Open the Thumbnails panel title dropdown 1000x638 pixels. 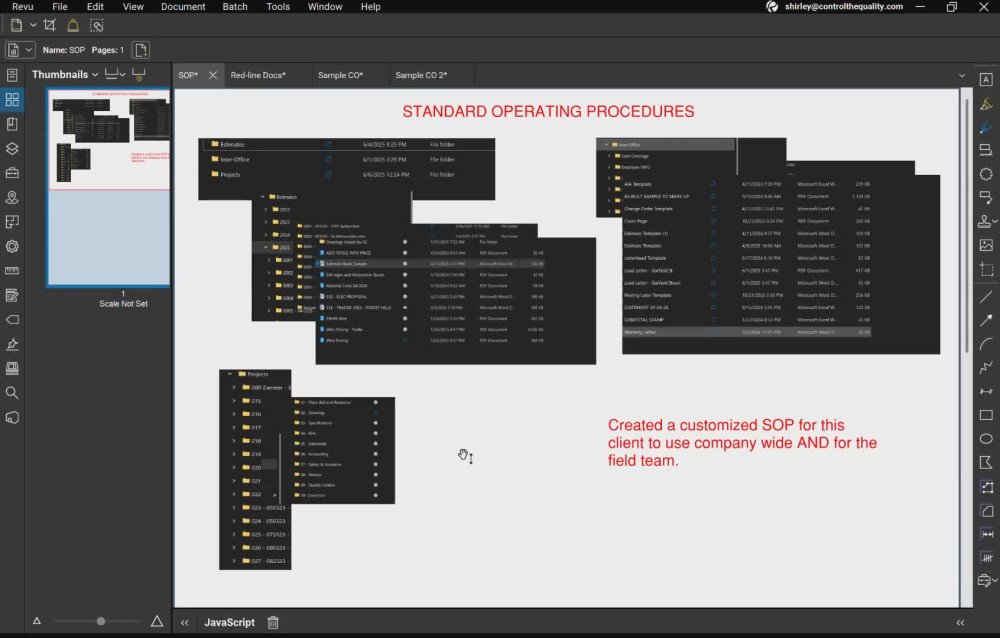pos(95,75)
